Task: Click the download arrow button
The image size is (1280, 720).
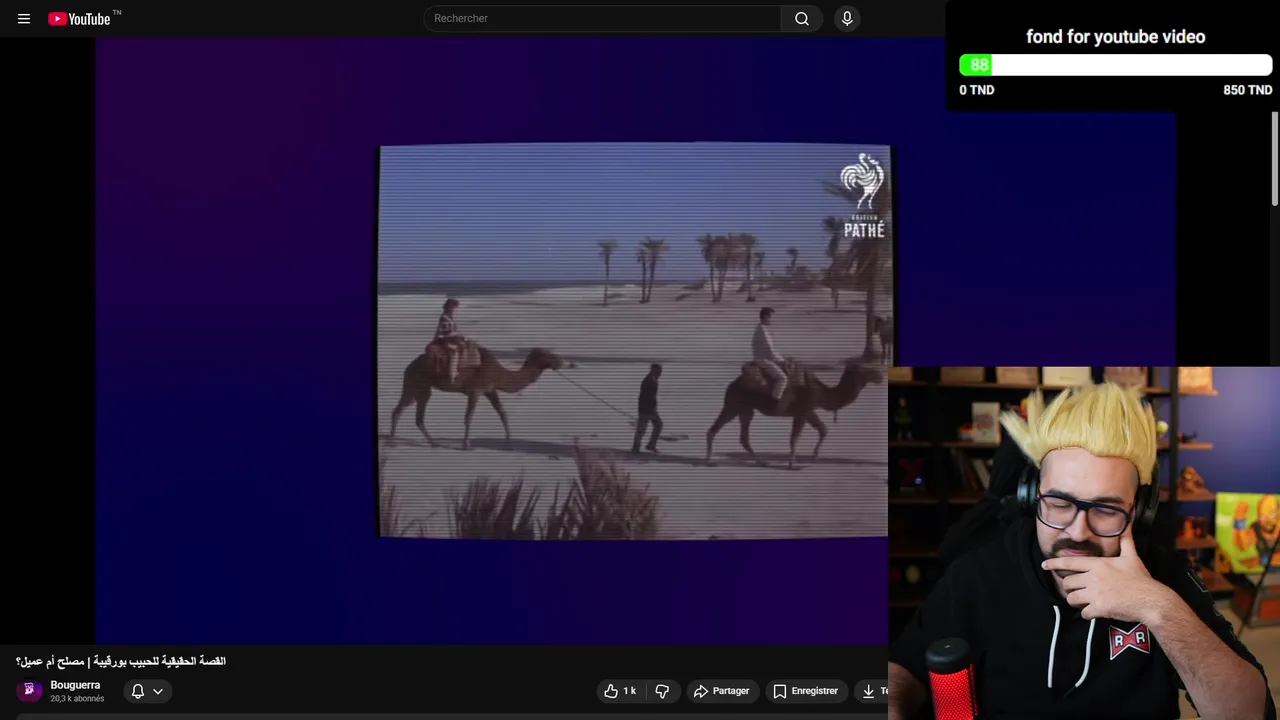Action: (872, 691)
